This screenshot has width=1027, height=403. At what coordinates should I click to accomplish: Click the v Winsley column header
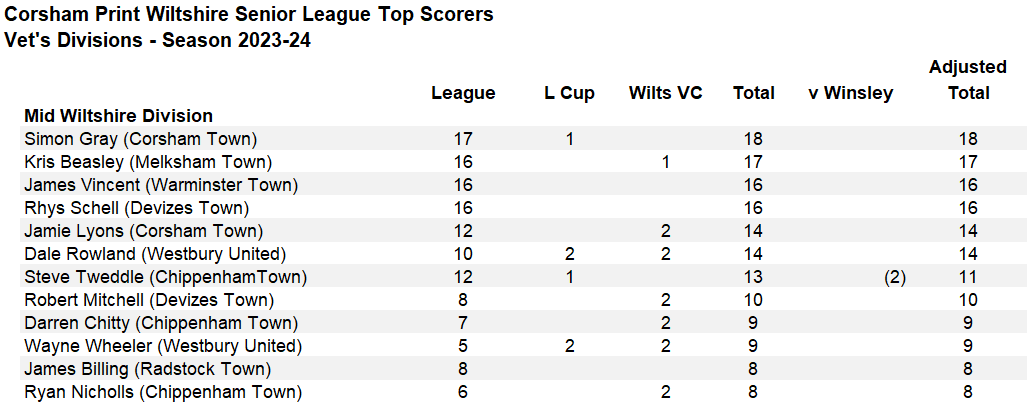point(850,93)
